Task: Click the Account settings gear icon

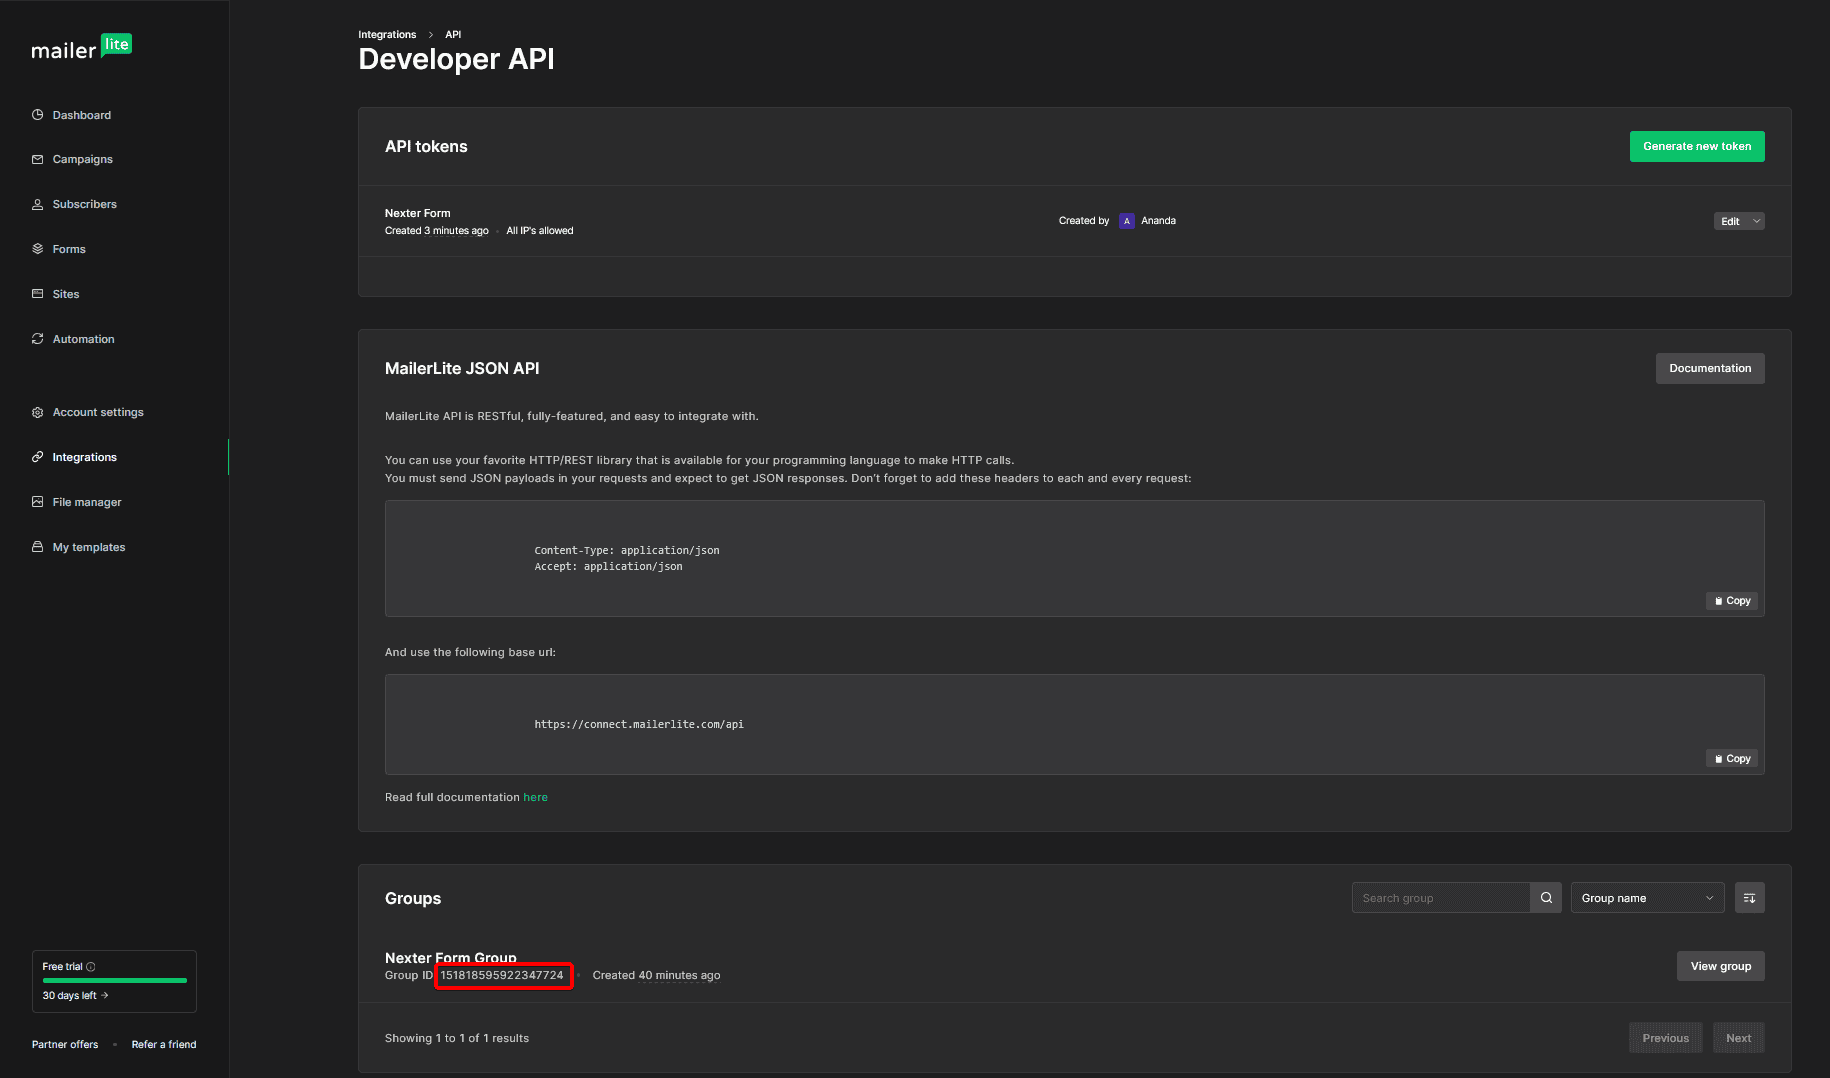Action: coord(38,412)
